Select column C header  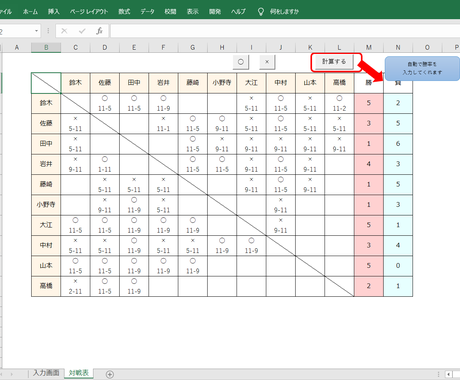tap(75, 47)
